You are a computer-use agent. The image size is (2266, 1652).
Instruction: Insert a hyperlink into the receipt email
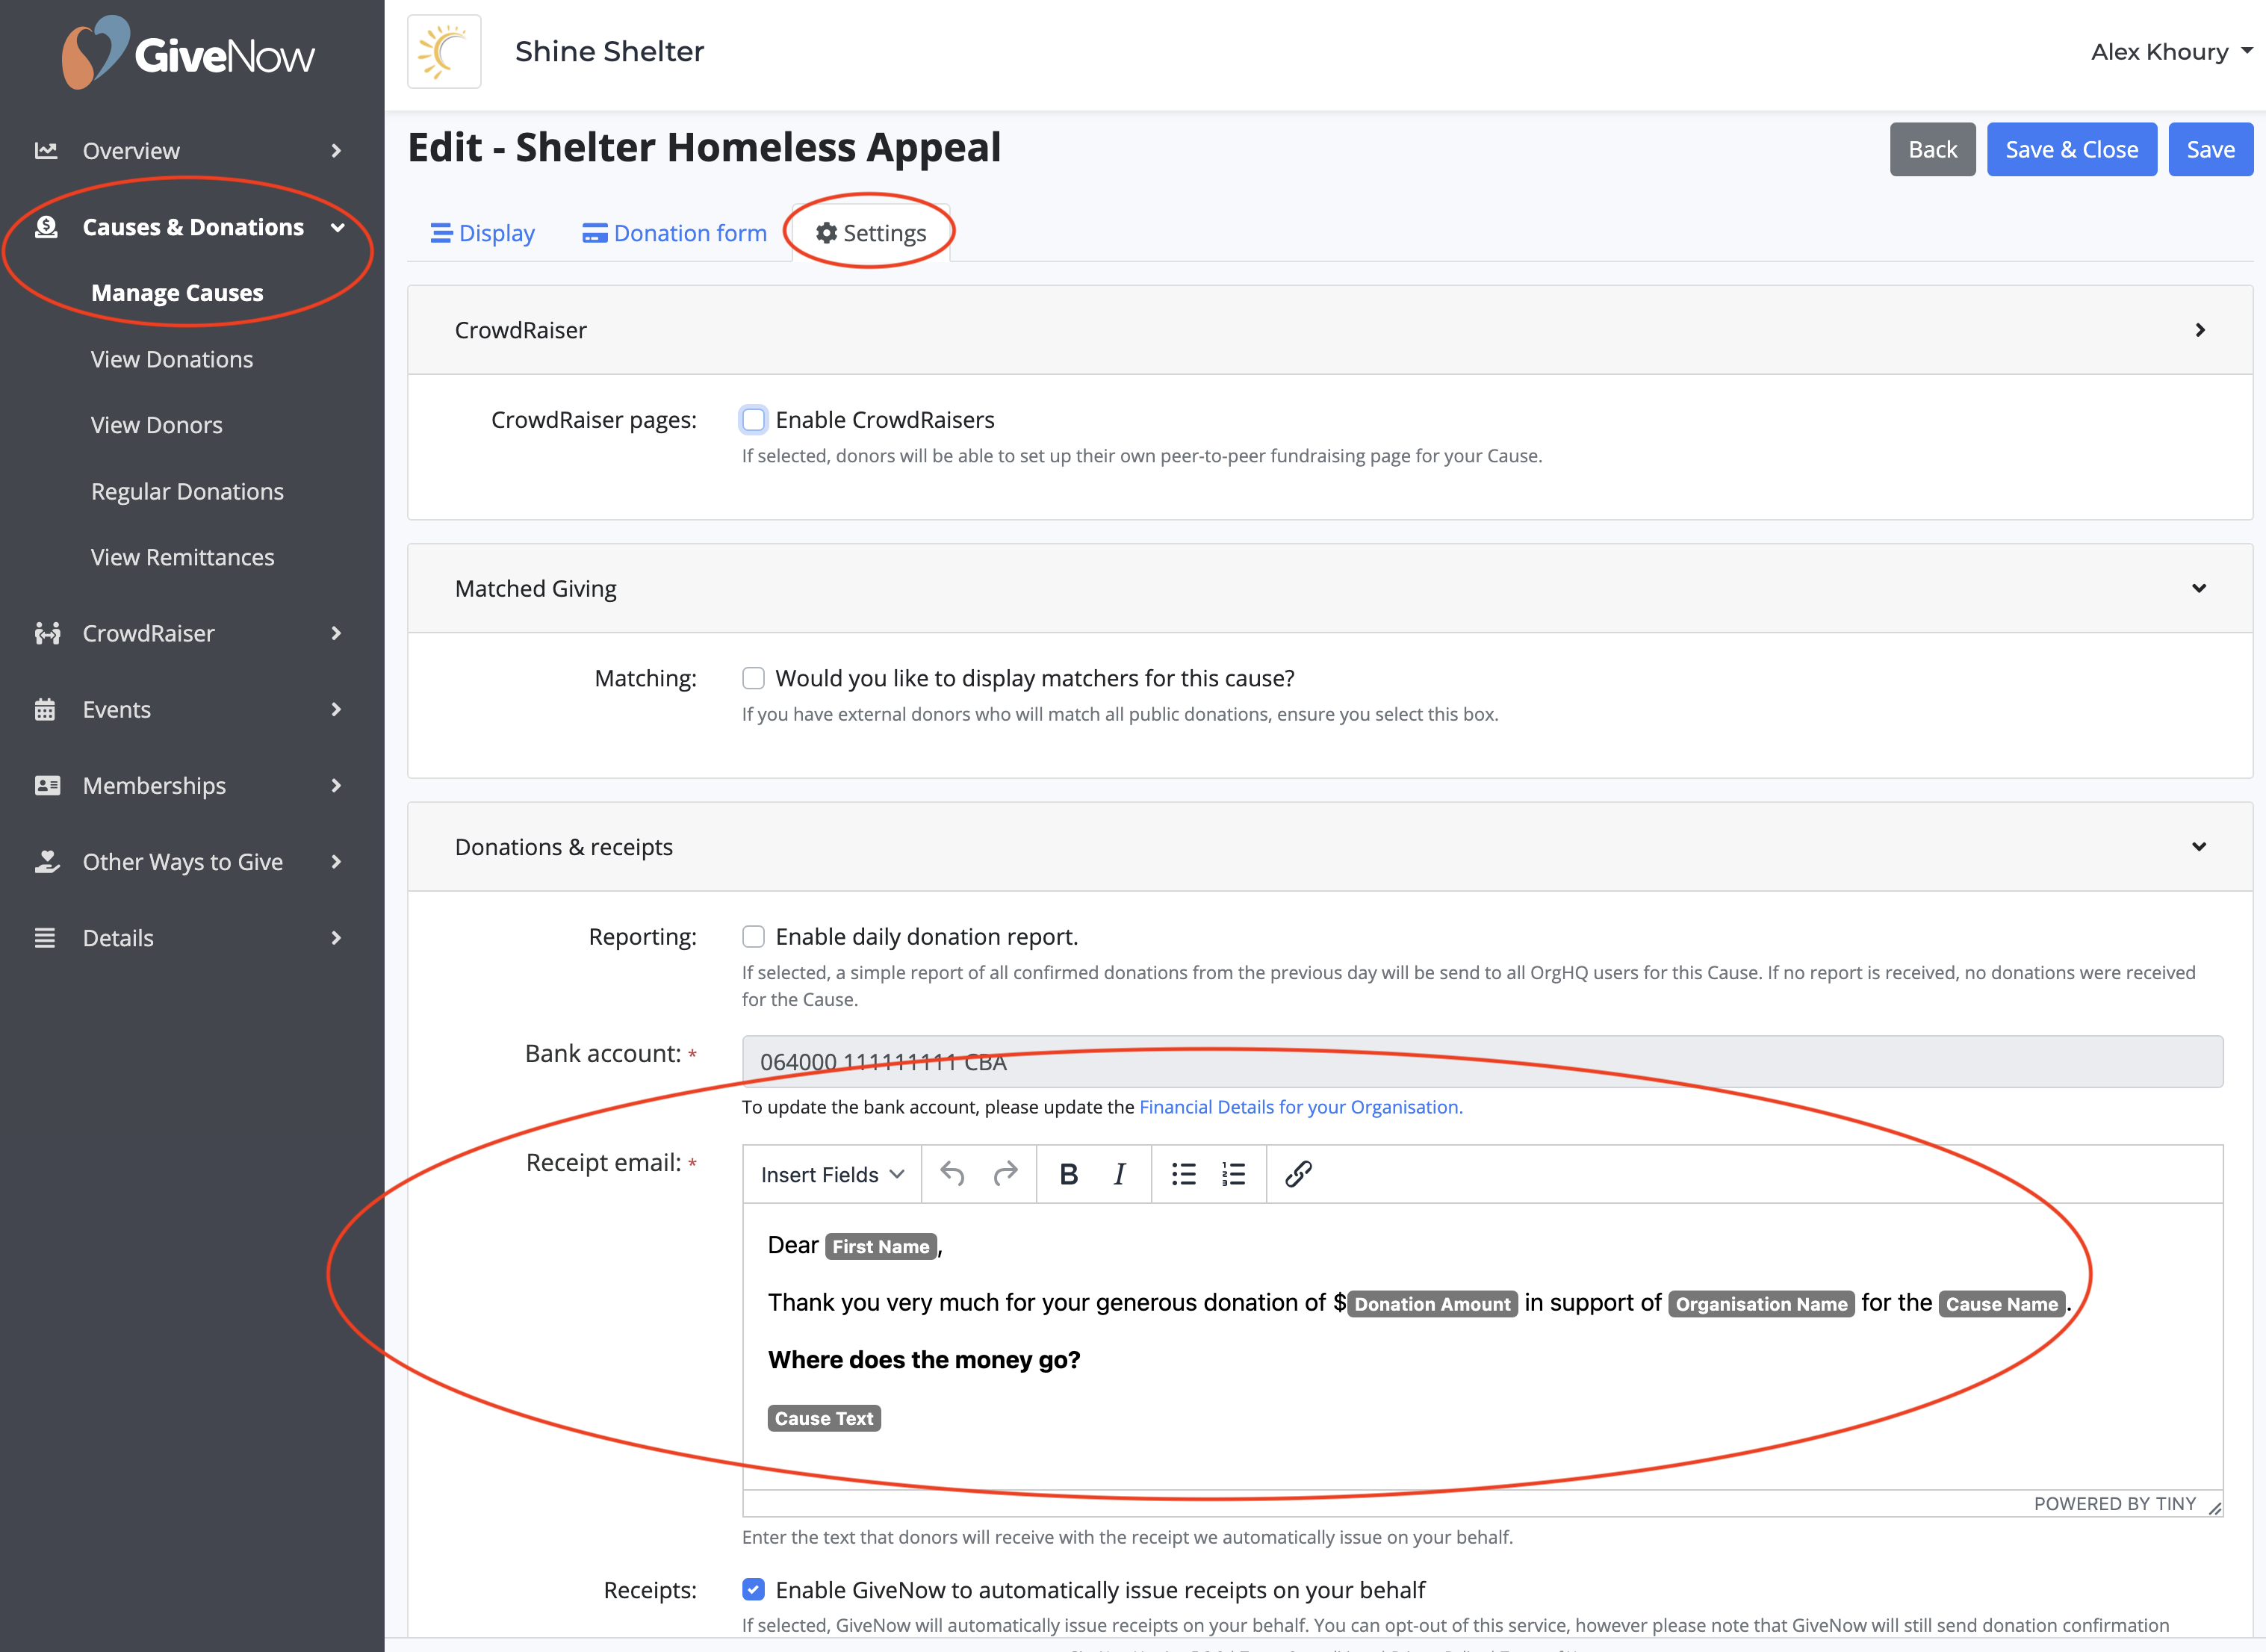coord(1299,1174)
